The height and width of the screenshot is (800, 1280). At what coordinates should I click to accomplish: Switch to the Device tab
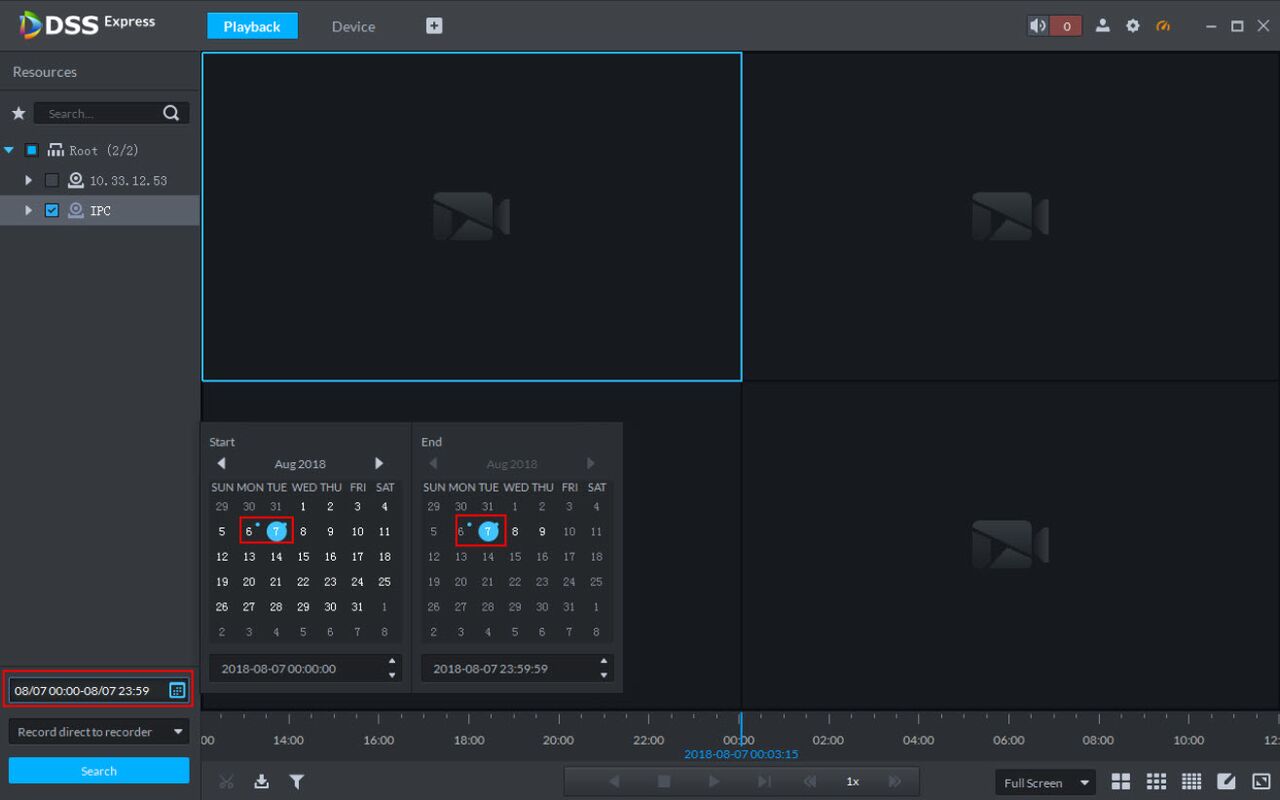pos(353,26)
